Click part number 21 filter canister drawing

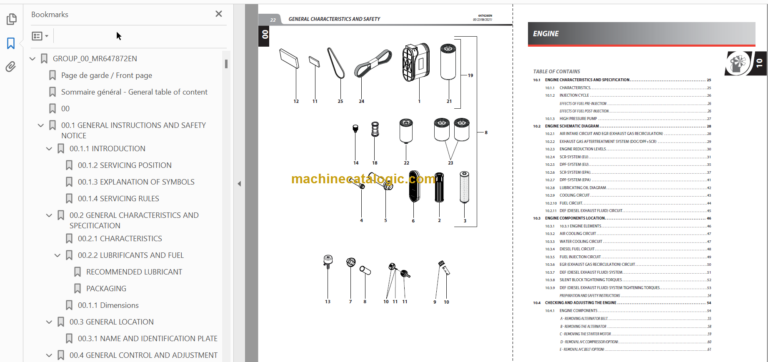pyautogui.click(x=448, y=61)
